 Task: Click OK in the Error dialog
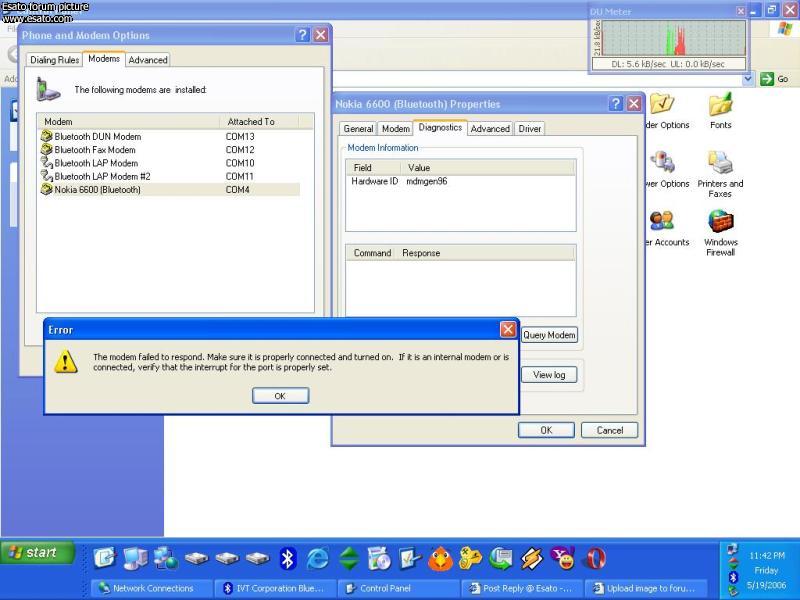(x=280, y=396)
